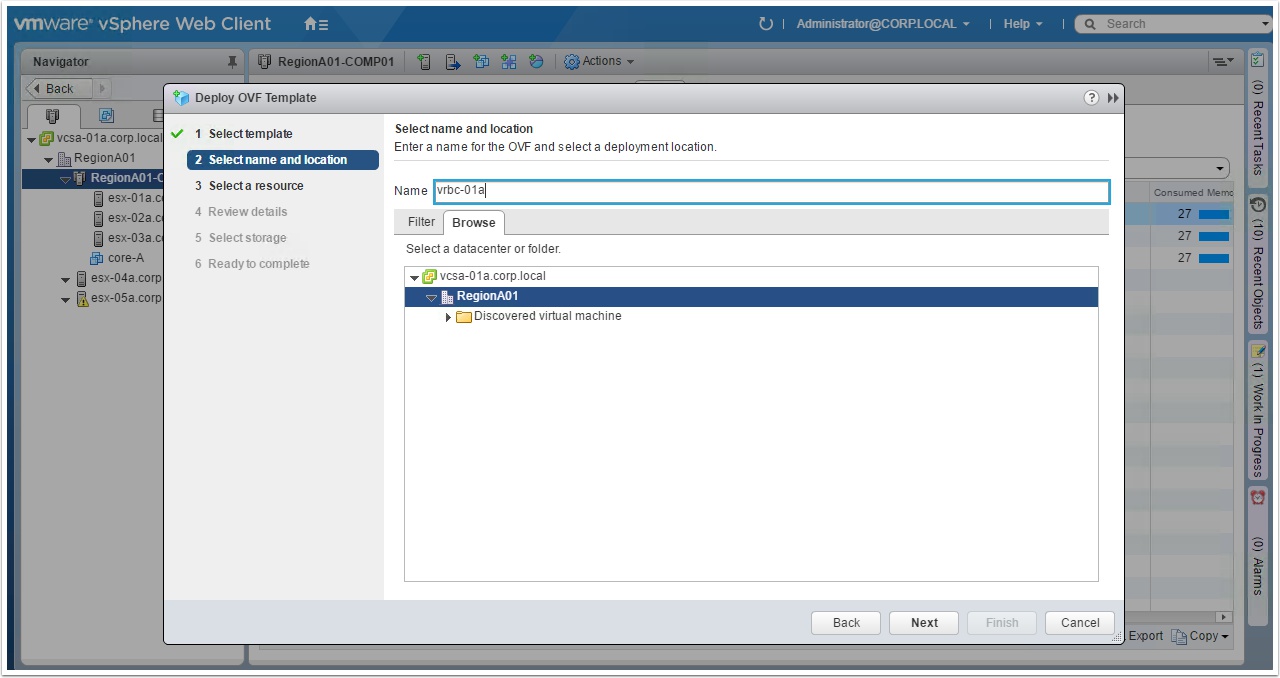This screenshot has height=678, width=1280.
Task: Open the search options dropdown arrow
Action: click(1266, 24)
